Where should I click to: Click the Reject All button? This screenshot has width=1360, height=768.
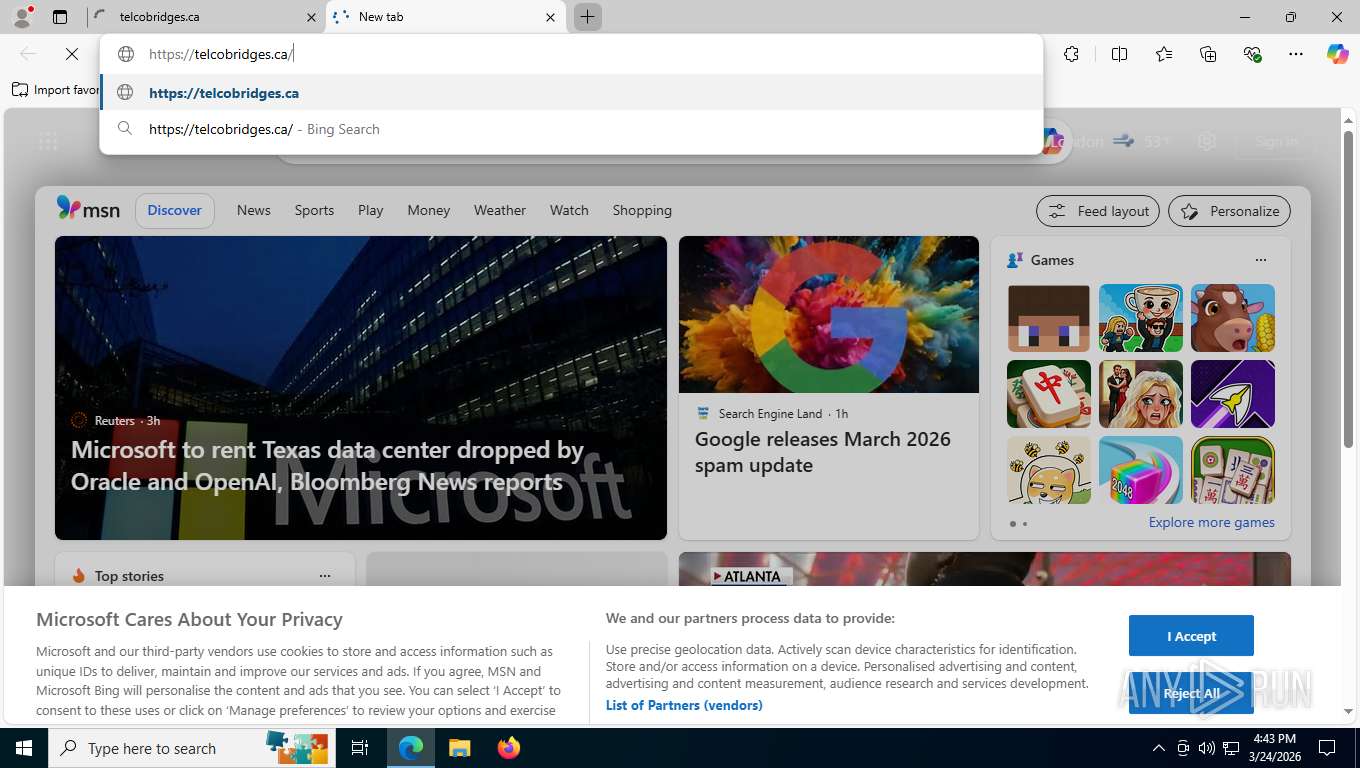pos(1191,693)
